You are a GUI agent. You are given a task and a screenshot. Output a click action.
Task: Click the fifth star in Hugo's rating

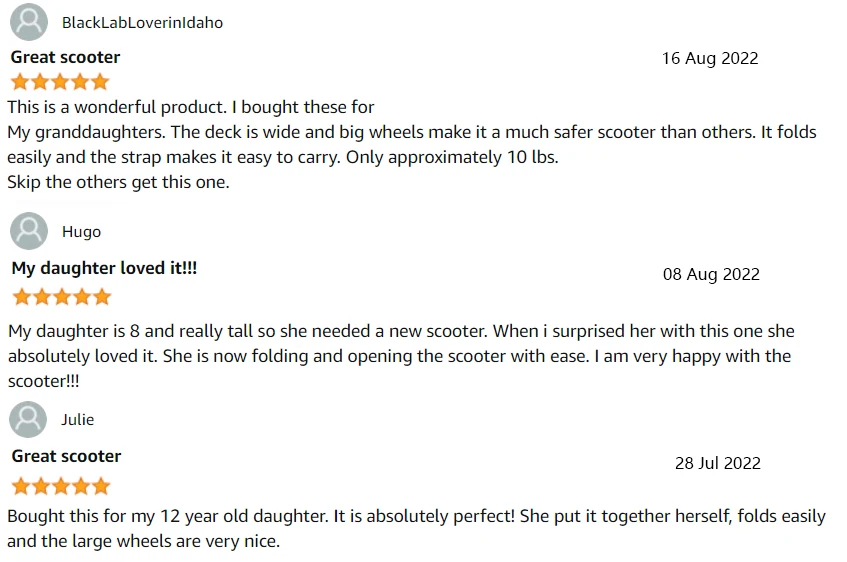[101, 297]
